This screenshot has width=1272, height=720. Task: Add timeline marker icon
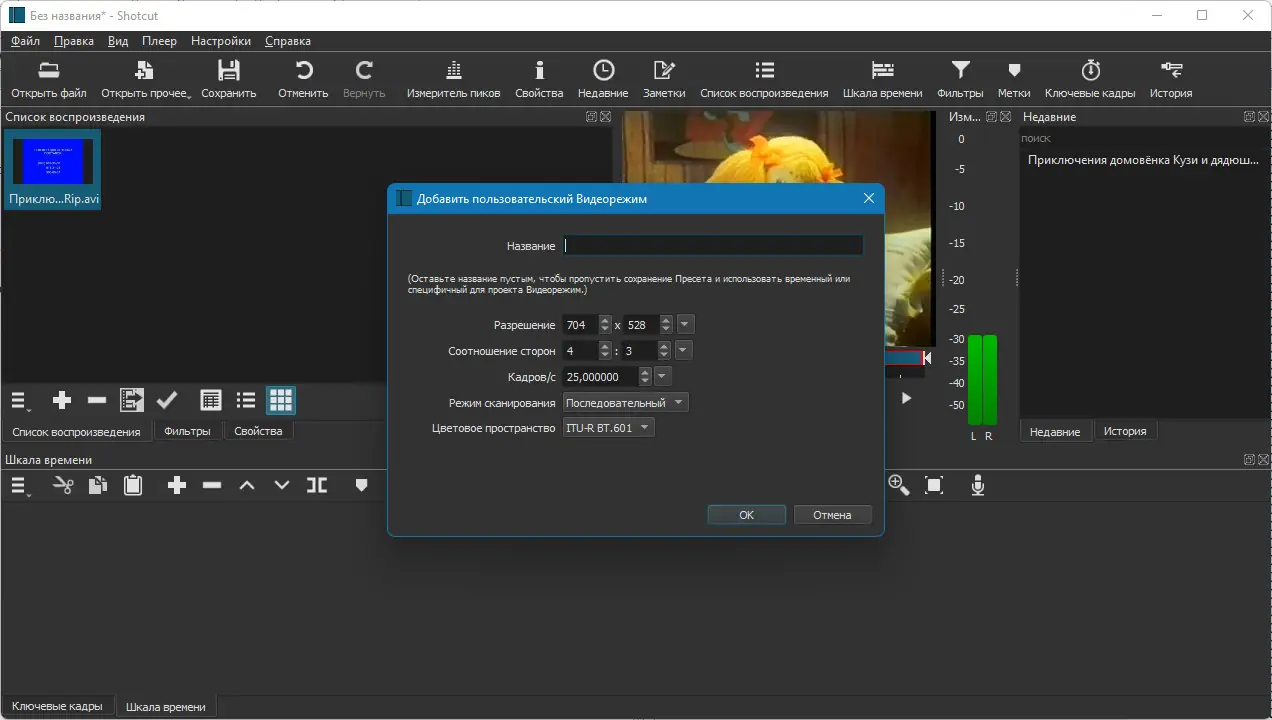362,485
